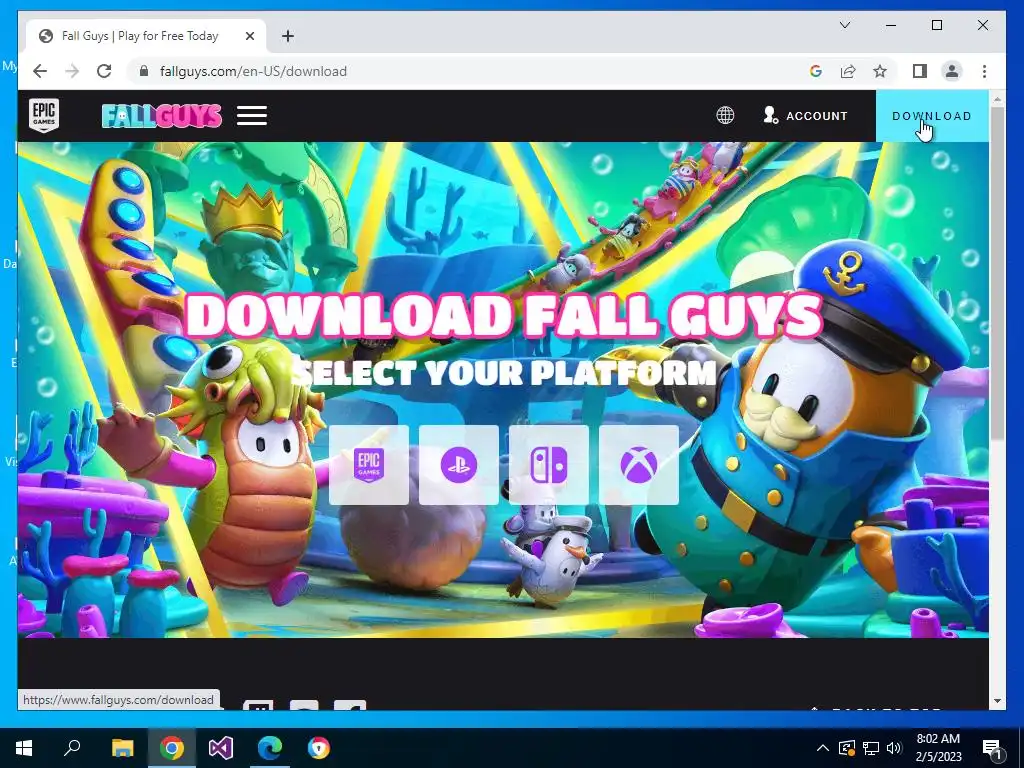Open the hamburger navigation menu
This screenshot has width=1024, height=768.
coord(252,116)
